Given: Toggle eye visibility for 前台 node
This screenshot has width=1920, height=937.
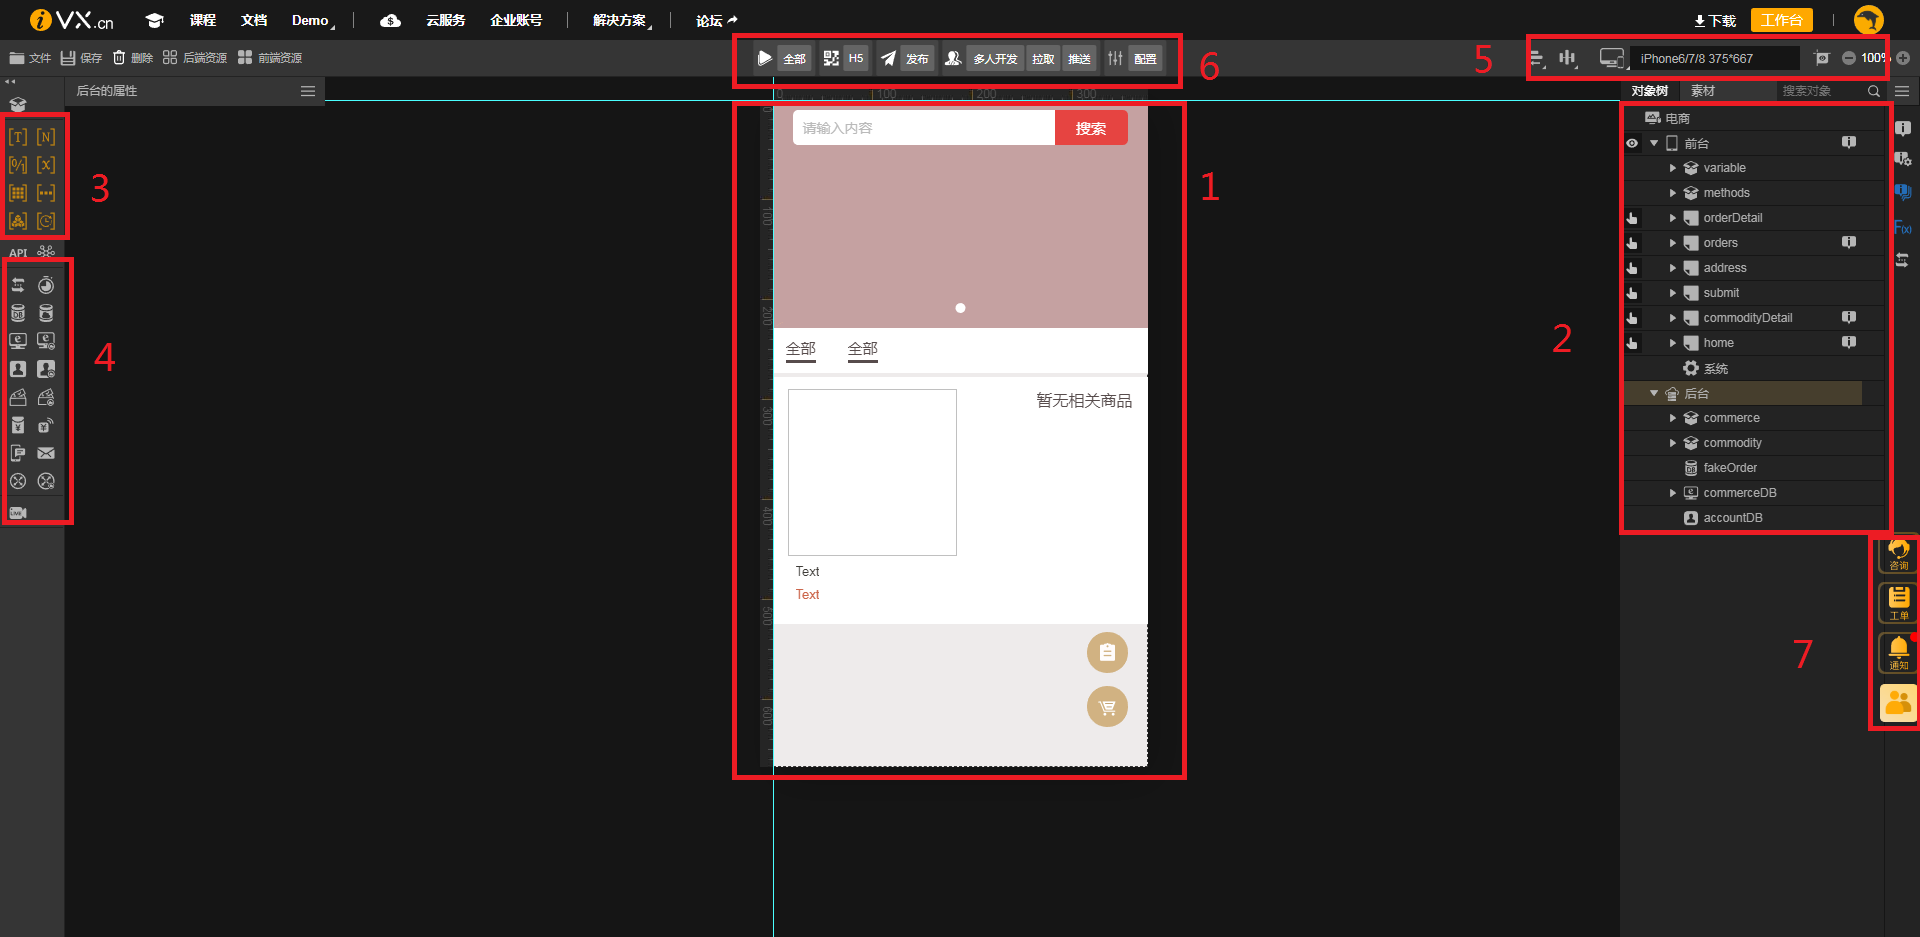Looking at the screenshot, I should (1632, 143).
